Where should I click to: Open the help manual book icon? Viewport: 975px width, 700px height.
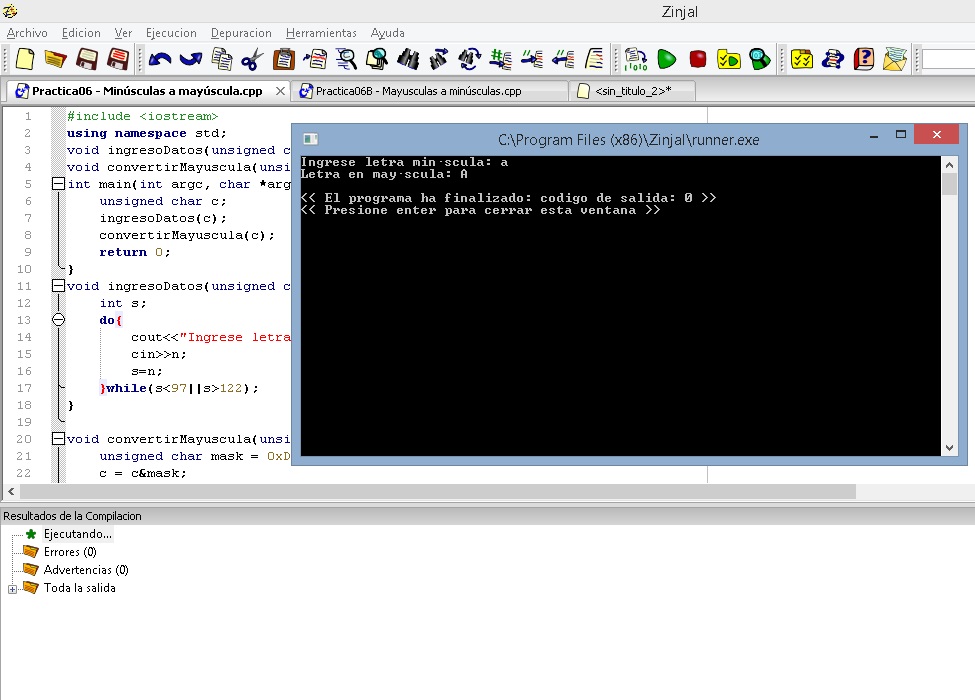(x=866, y=59)
